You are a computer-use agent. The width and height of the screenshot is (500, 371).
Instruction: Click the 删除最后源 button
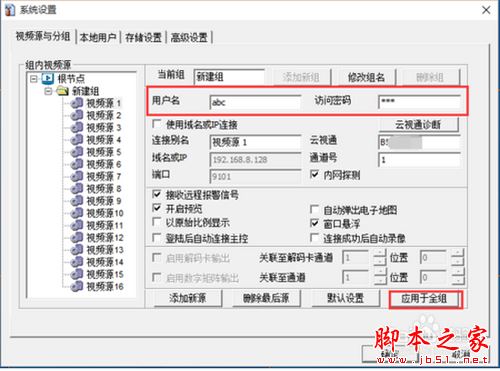pyautogui.click(x=266, y=298)
